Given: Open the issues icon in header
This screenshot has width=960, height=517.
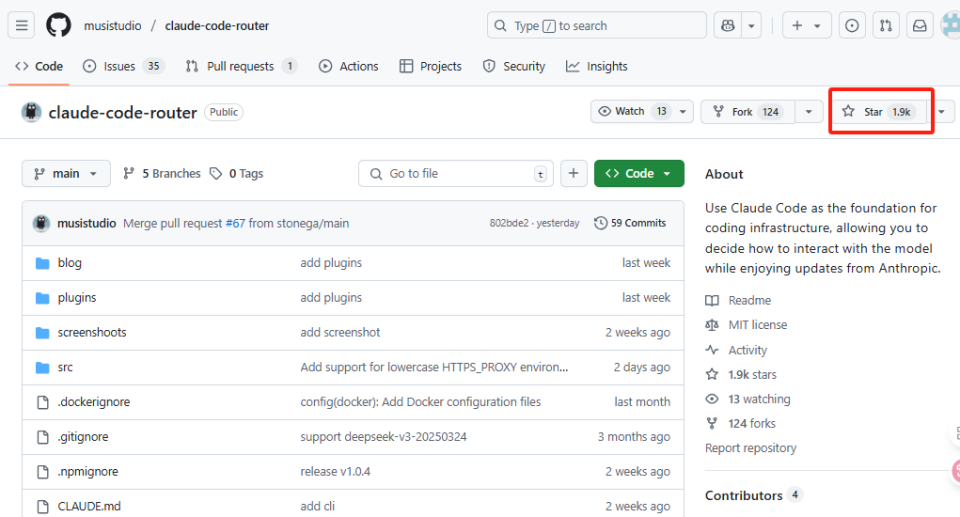Looking at the screenshot, I should (x=852, y=26).
